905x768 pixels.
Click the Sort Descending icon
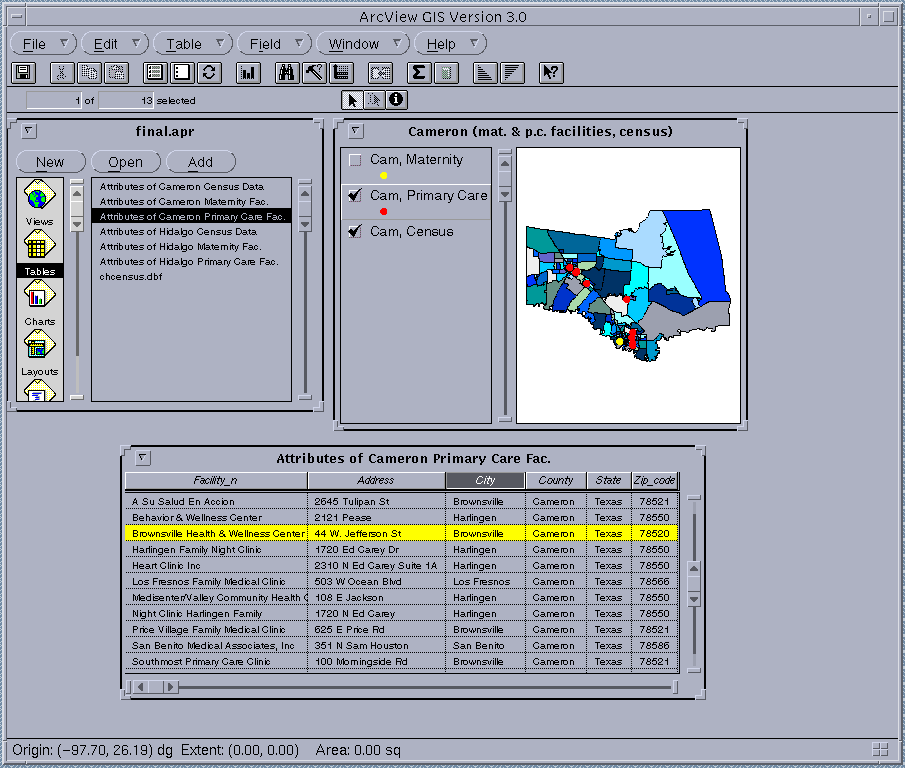tap(512, 73)
